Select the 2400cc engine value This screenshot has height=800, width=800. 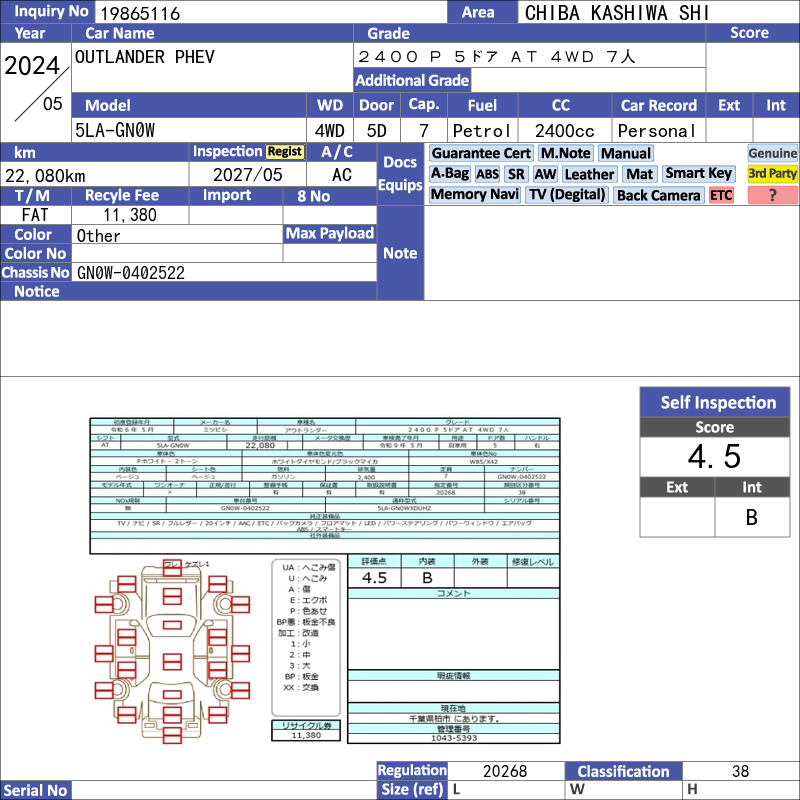tap(564, 131)
